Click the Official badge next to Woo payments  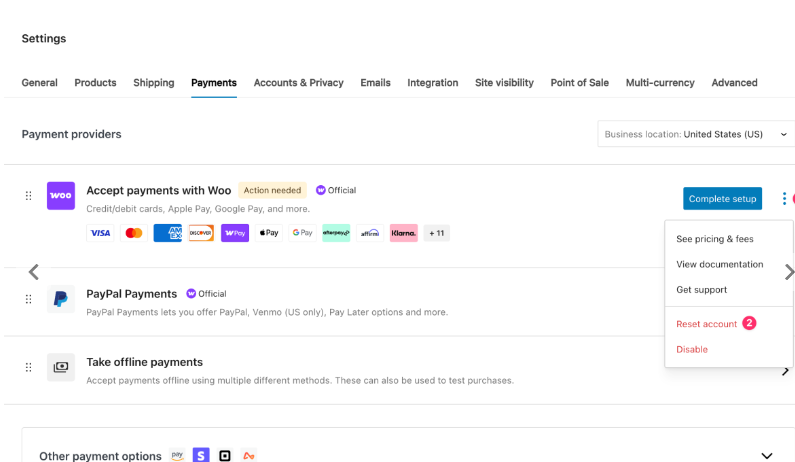(x=336, y=190)
